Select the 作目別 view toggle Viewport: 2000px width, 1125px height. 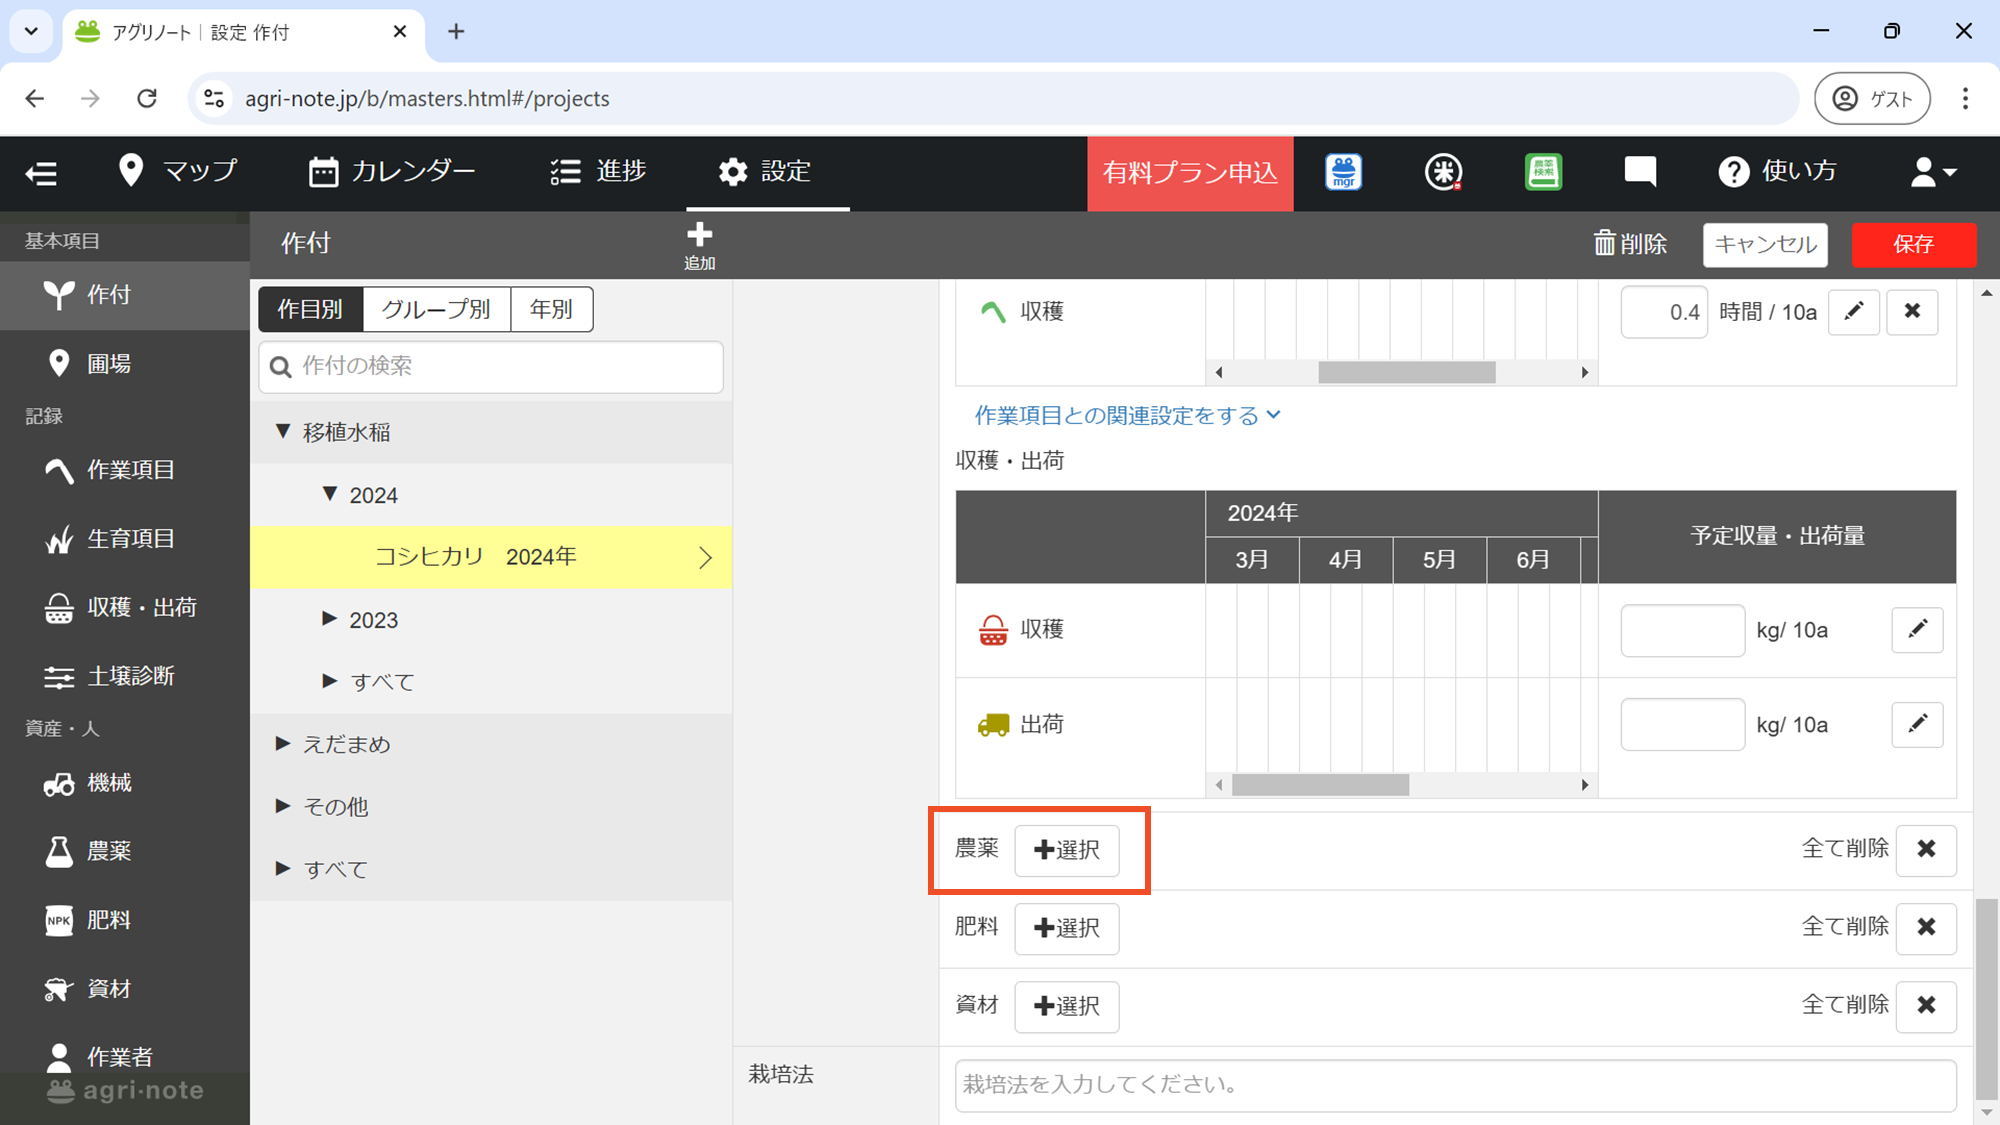[x=310, y=309]
